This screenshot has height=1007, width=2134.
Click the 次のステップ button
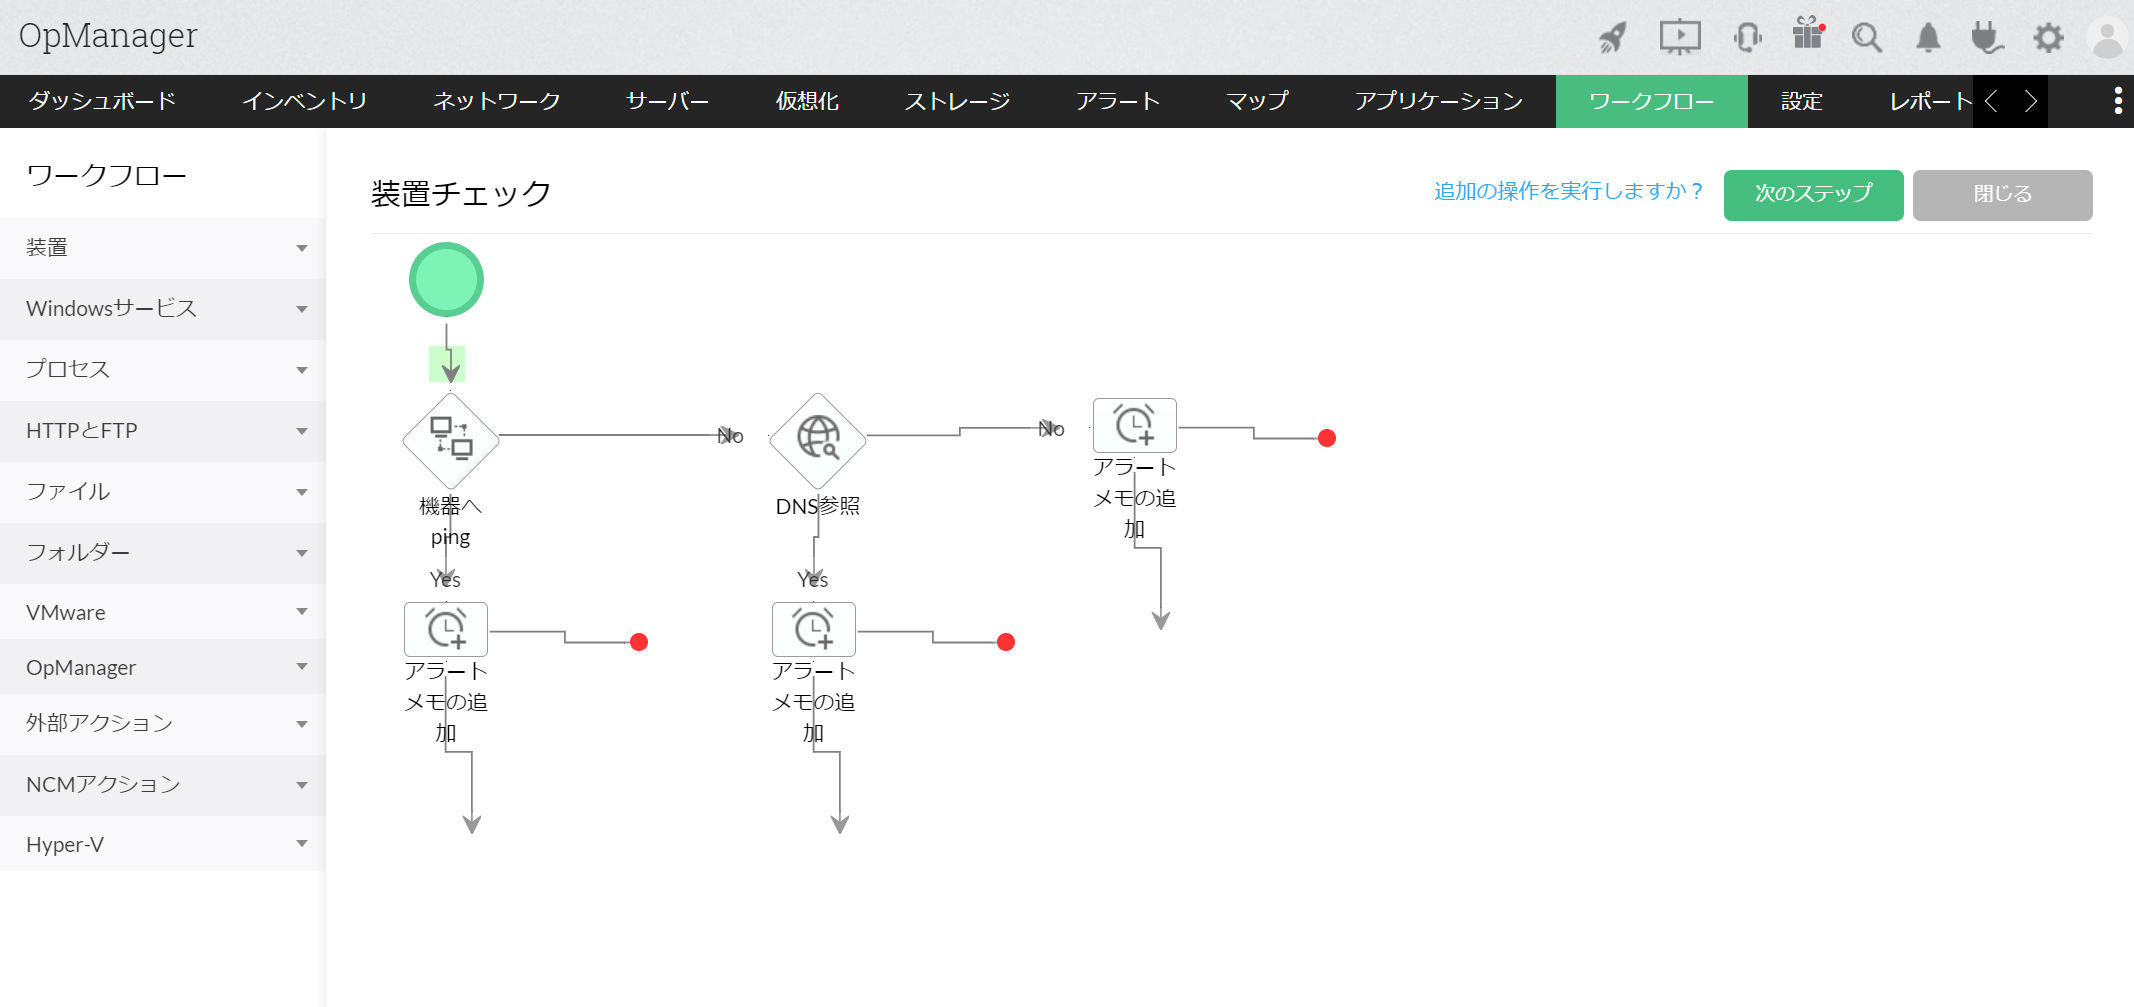tap(1814, 195)
